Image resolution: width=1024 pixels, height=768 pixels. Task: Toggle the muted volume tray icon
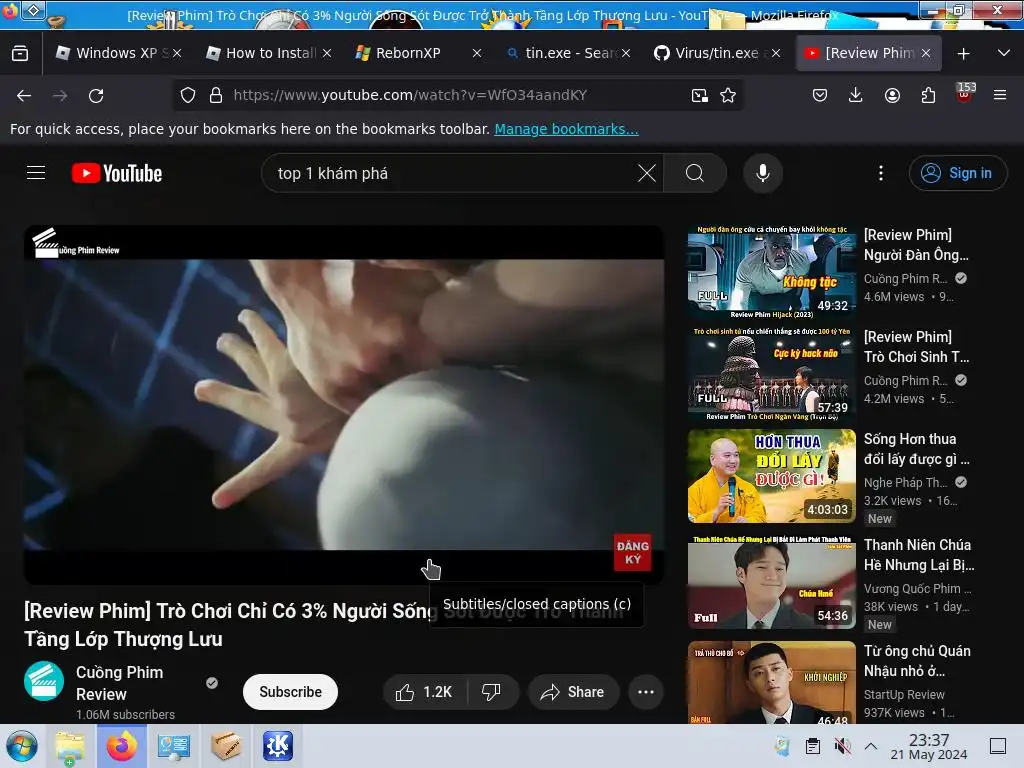tap(843, 746)
